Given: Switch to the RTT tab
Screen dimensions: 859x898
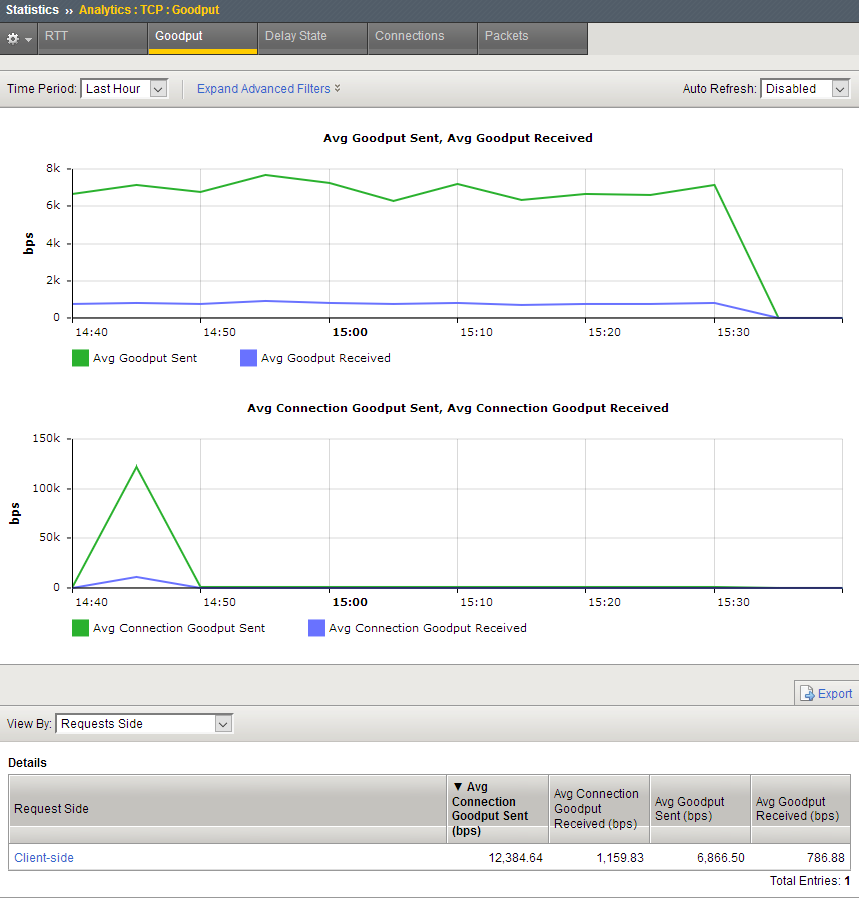Looking at the screenshot, I should 93,36.
